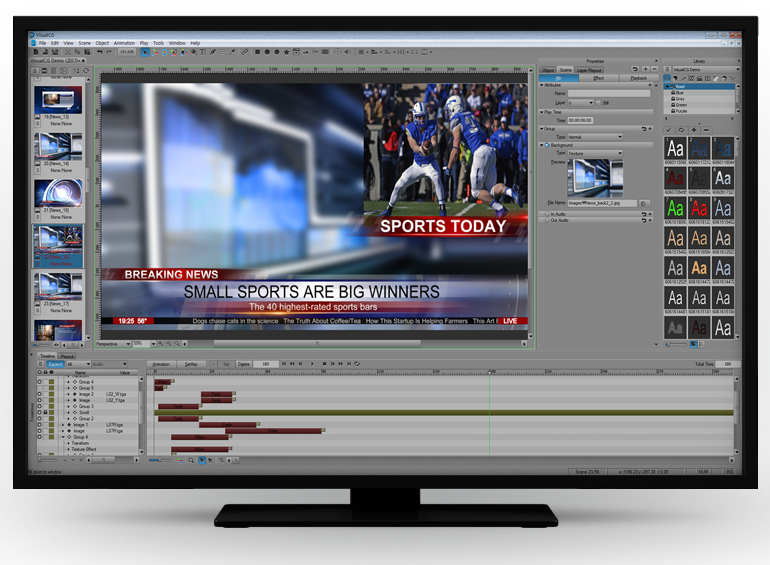Click the timeline magnifier icon at bottom
The height and width of the screenshot is (565, 770).
[191, 460]
